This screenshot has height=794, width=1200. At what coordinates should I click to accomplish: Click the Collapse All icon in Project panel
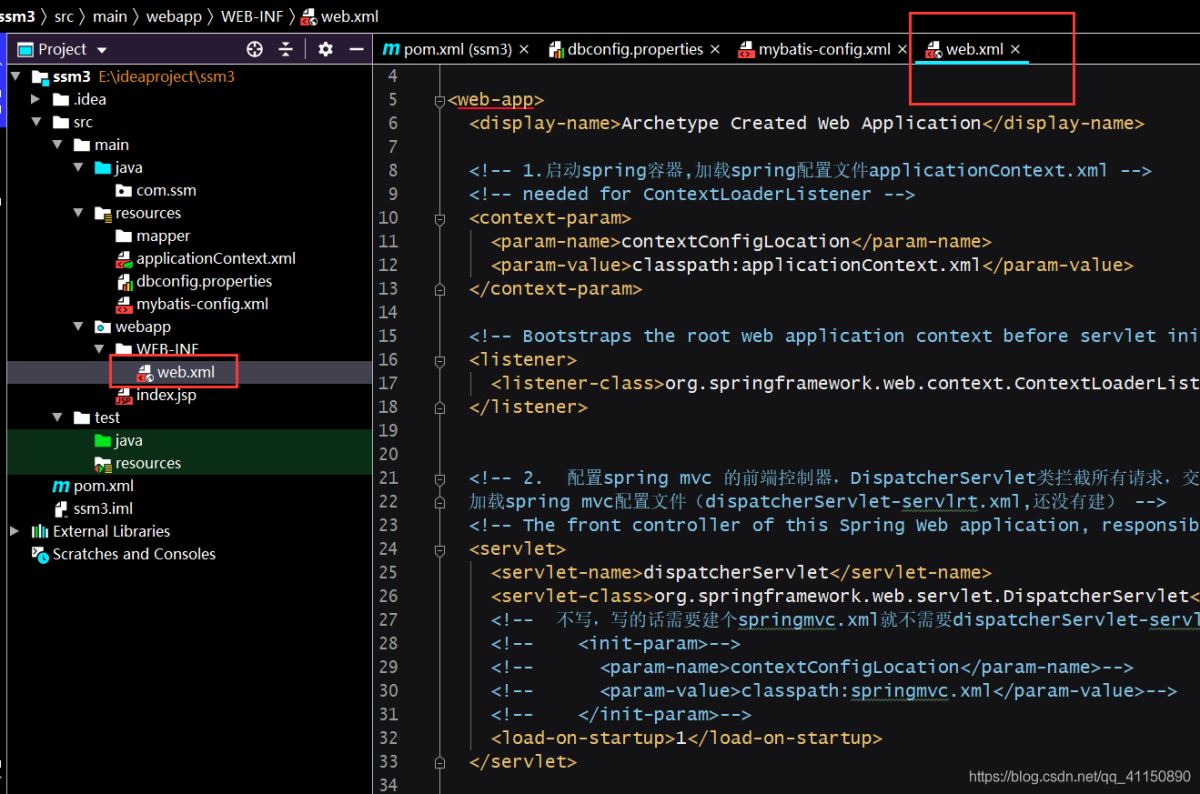point(286,49)
